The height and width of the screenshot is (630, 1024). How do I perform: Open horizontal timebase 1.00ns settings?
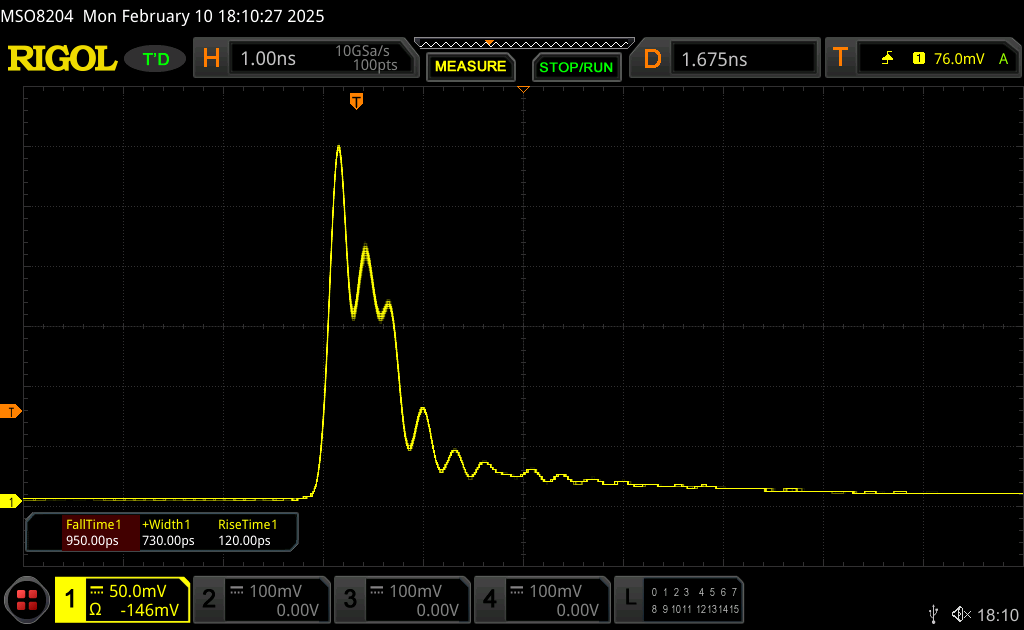point(308,59)
